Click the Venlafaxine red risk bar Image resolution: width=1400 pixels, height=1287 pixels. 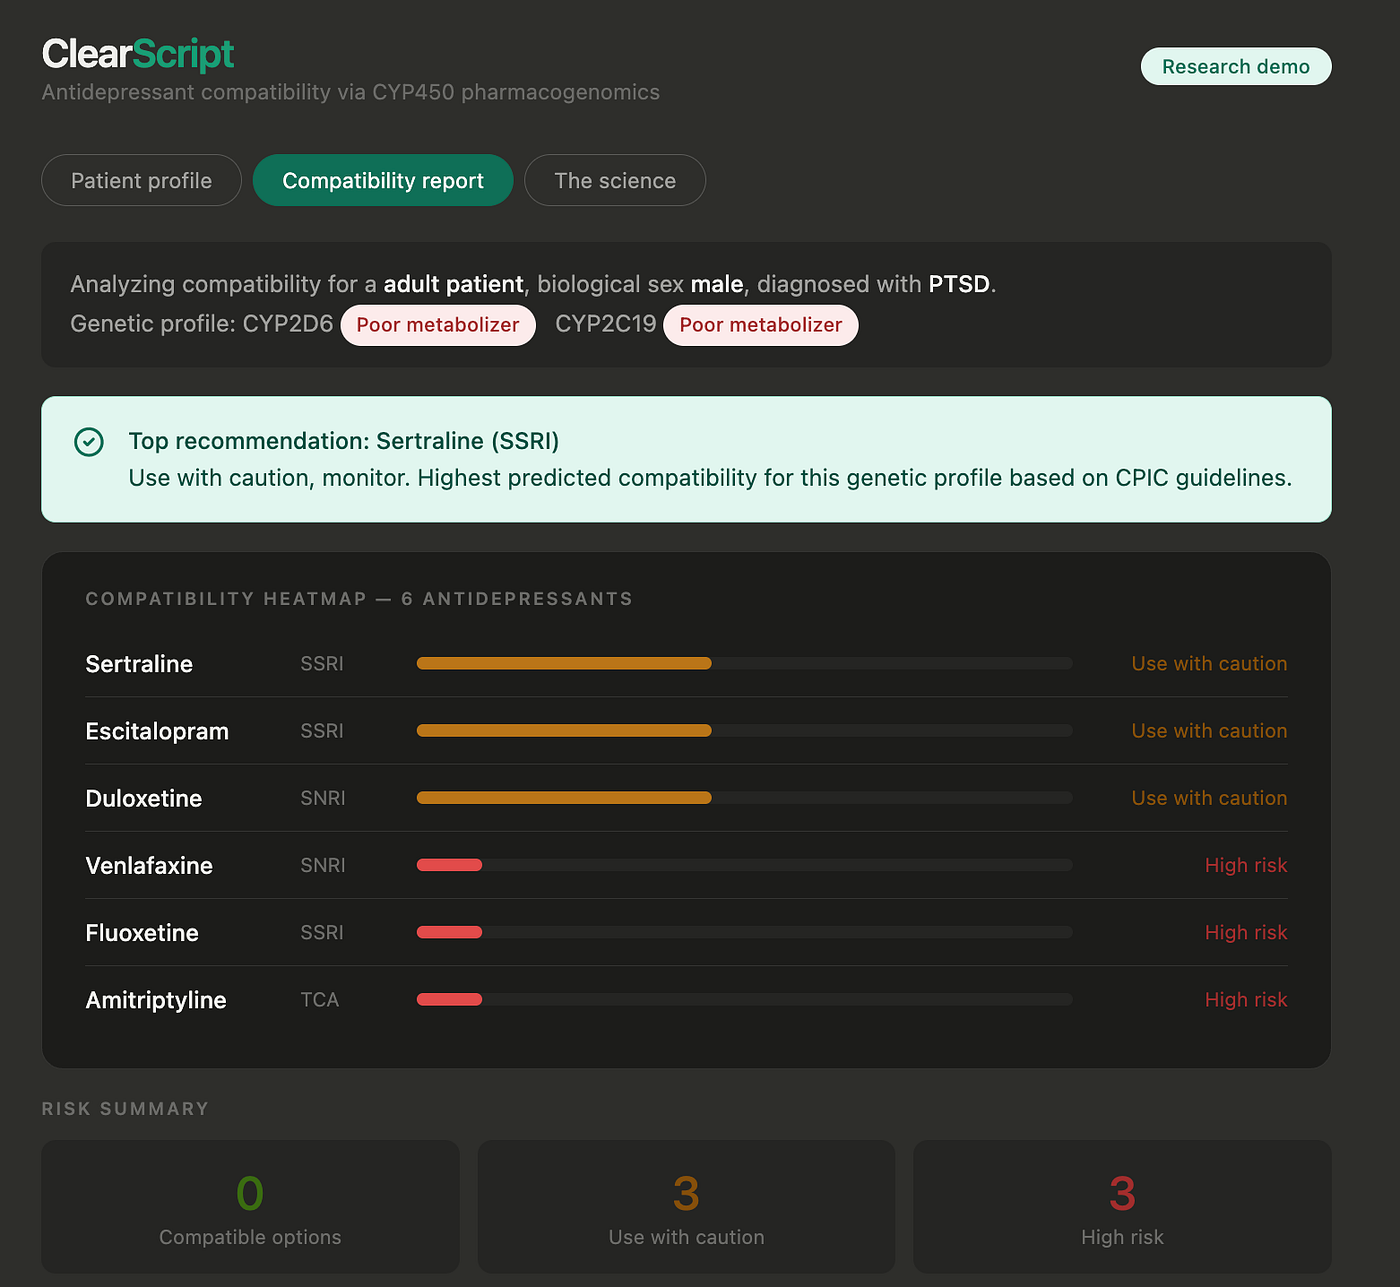(449, 865)
